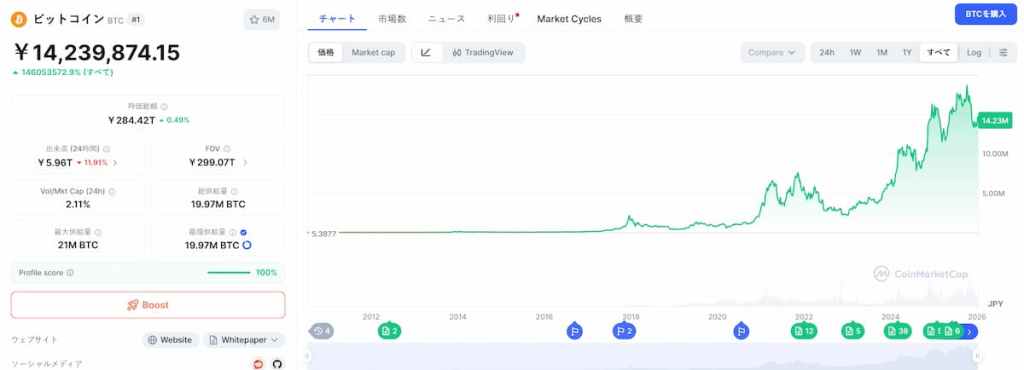This screenshot has width=1024, height=370.
Task: Click the Bitcoin logo icon
Action: coord(19,20)
